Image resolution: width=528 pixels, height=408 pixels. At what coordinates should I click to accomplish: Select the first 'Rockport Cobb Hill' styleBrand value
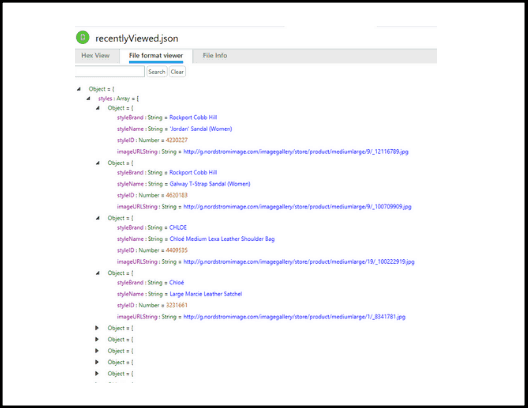[x=193, y=117]
